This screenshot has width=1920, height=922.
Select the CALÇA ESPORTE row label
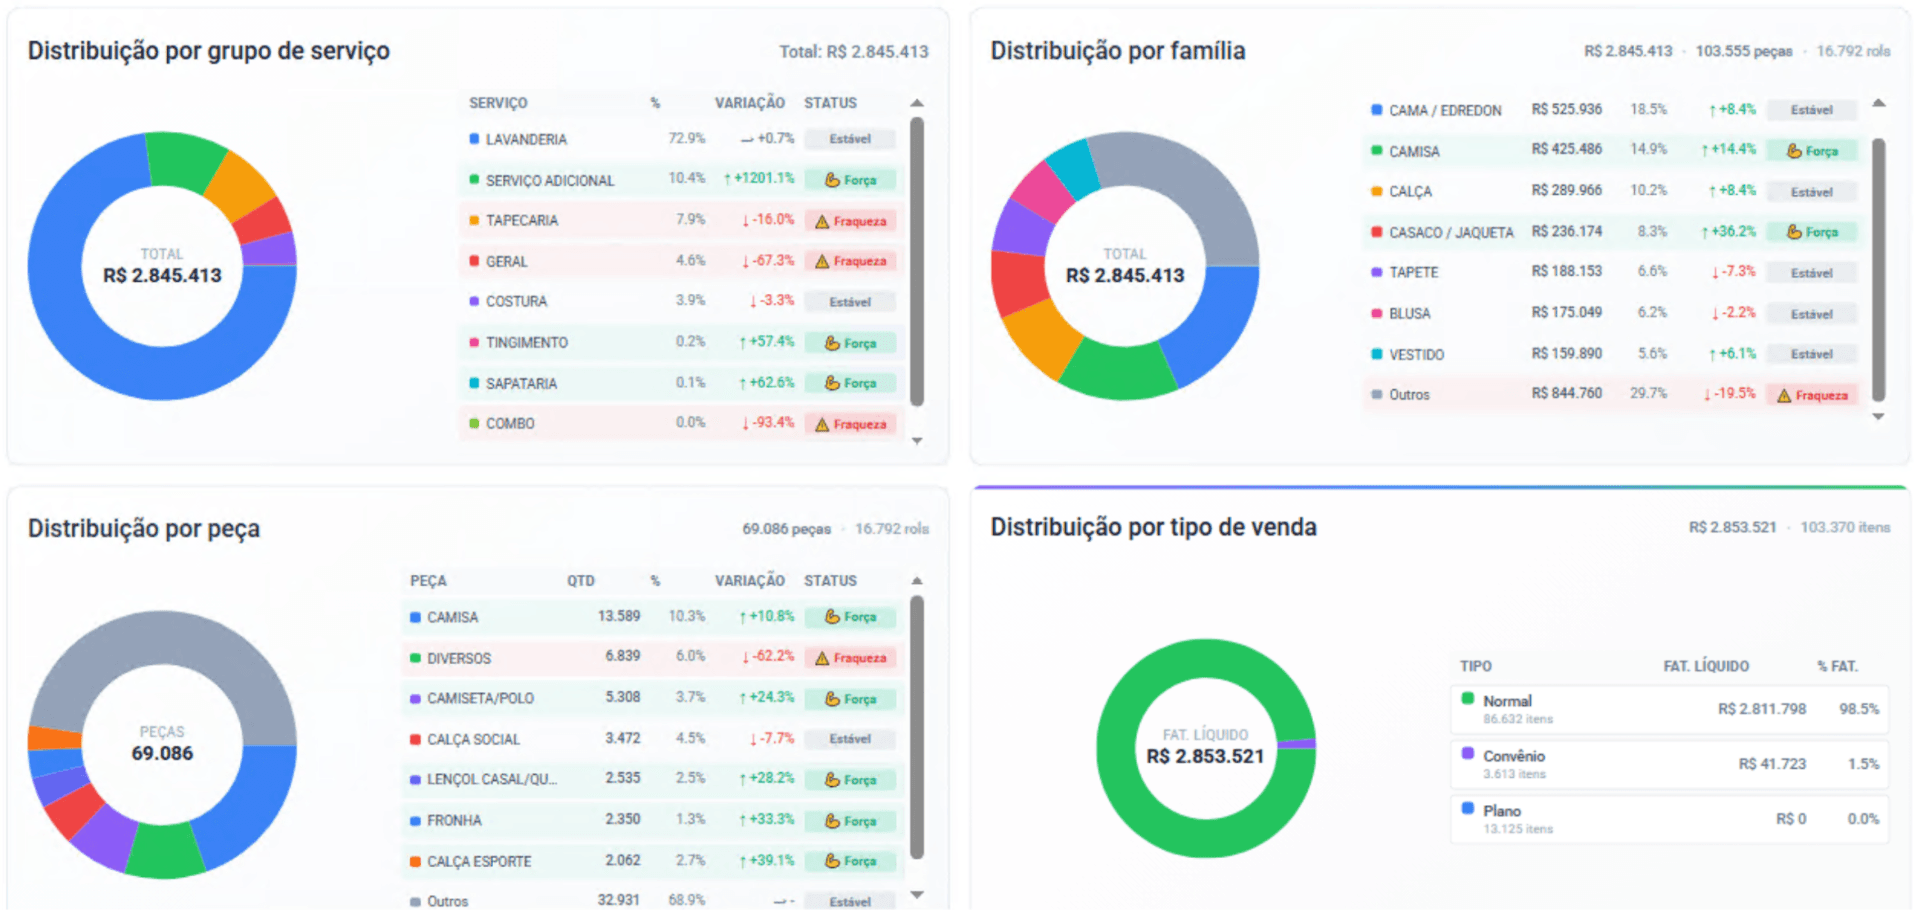[x=479, y=861]
